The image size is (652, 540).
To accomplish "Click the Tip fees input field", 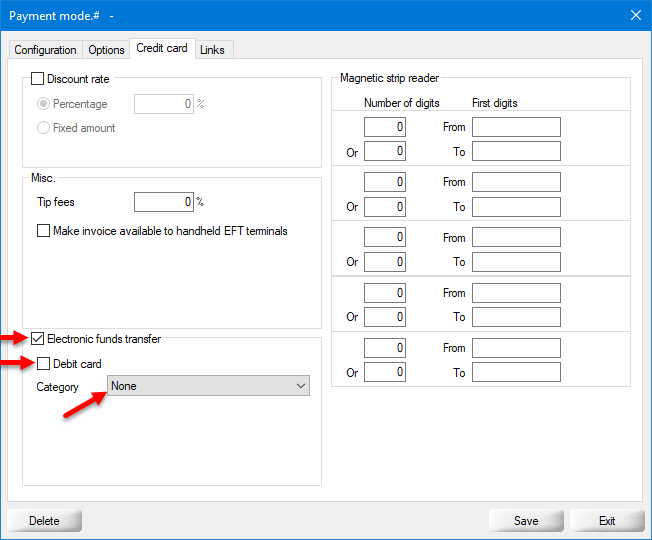I will [163, 202].
